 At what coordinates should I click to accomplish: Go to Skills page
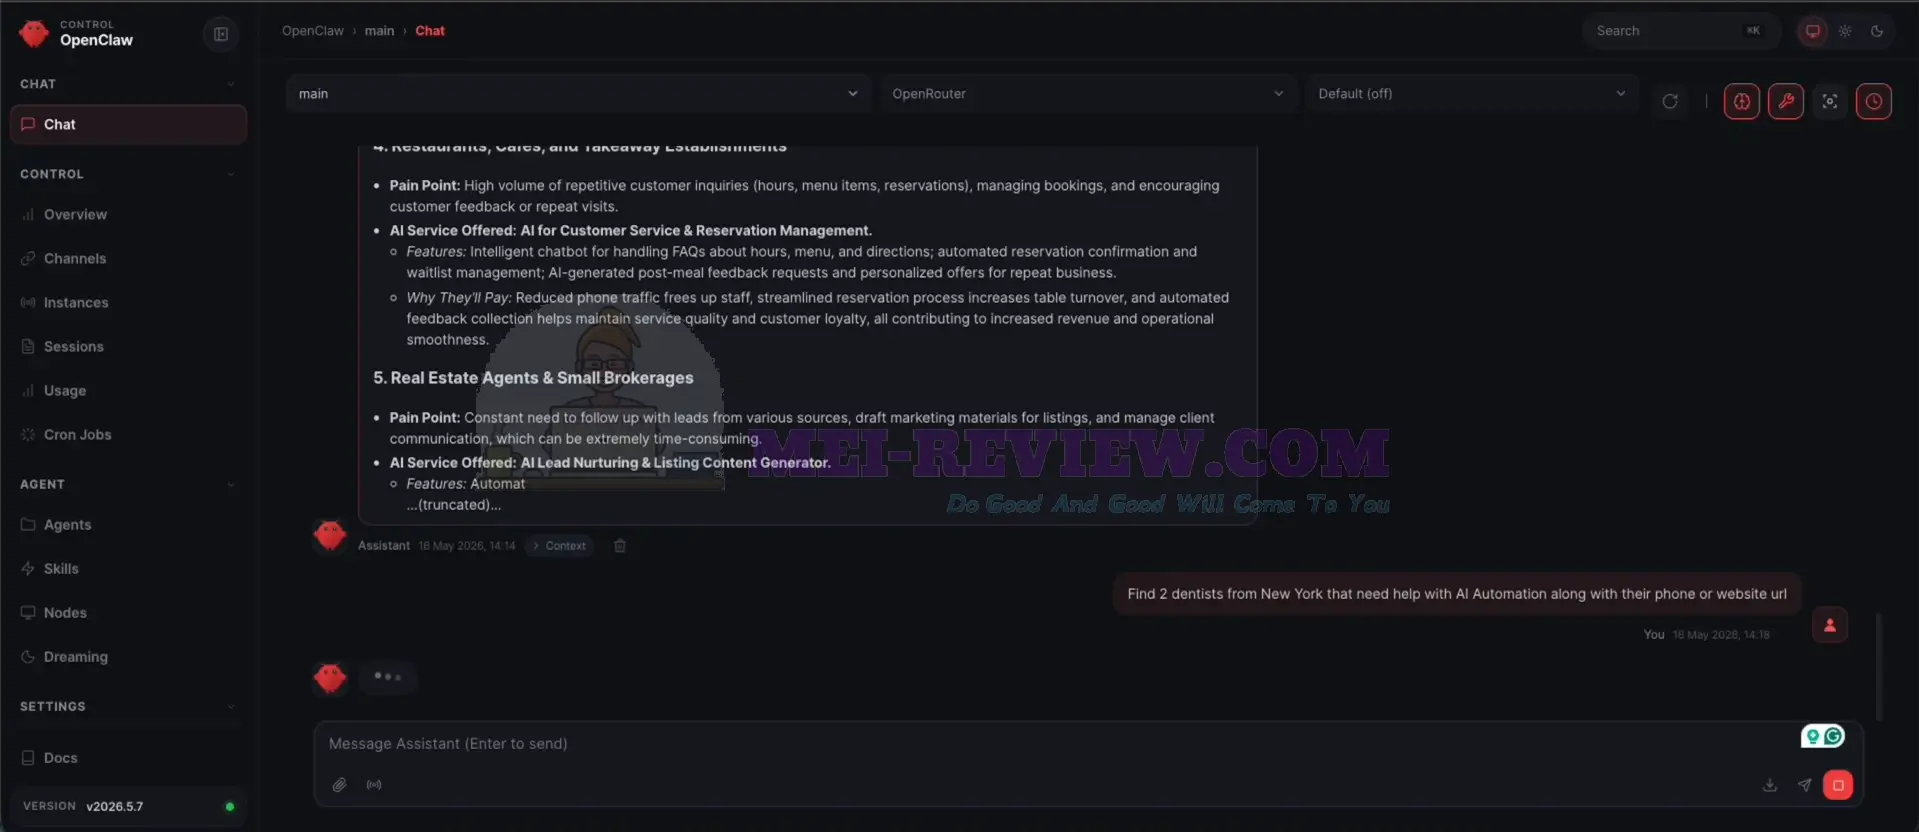pos(128,568)
